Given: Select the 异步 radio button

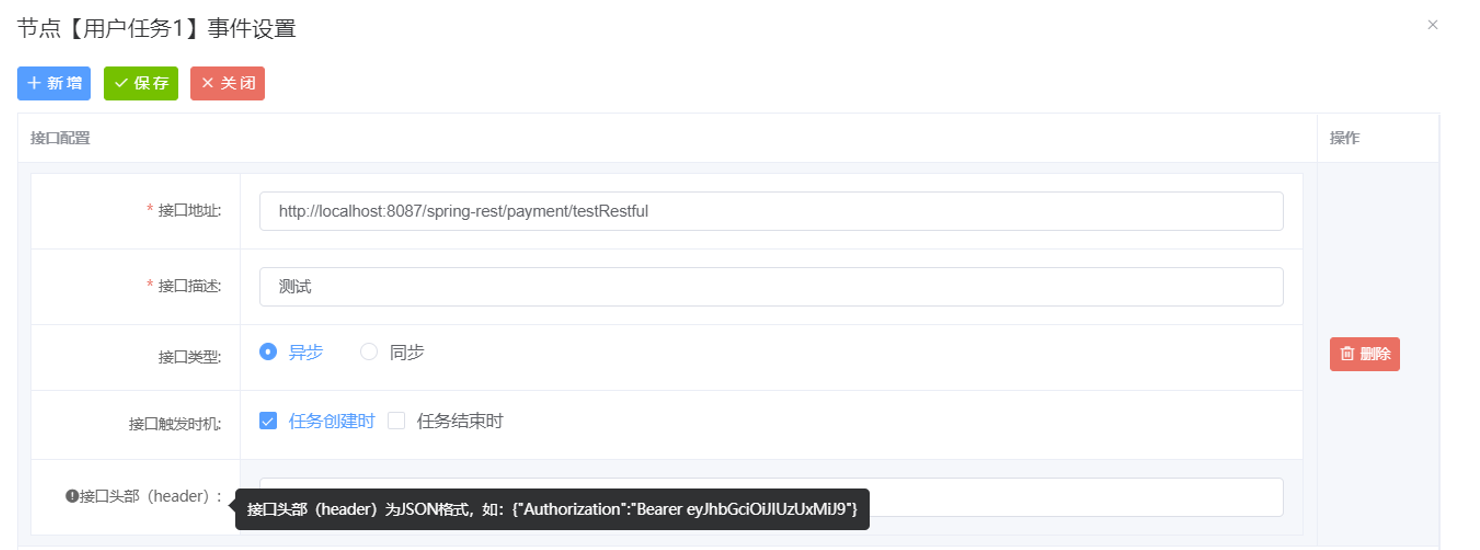Looking at the screenshot, I should [x=267, y=352].
